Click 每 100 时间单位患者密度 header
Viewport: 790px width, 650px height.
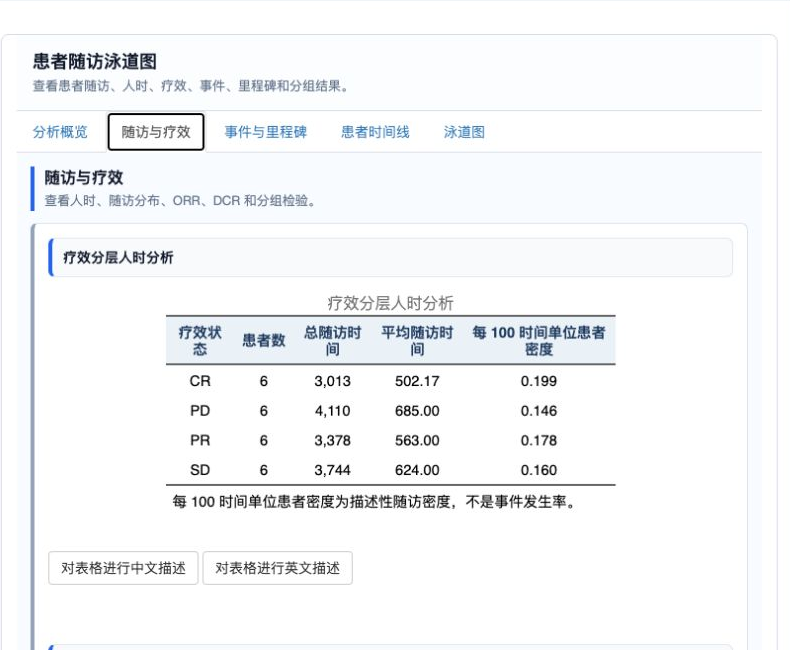point(539,341)
